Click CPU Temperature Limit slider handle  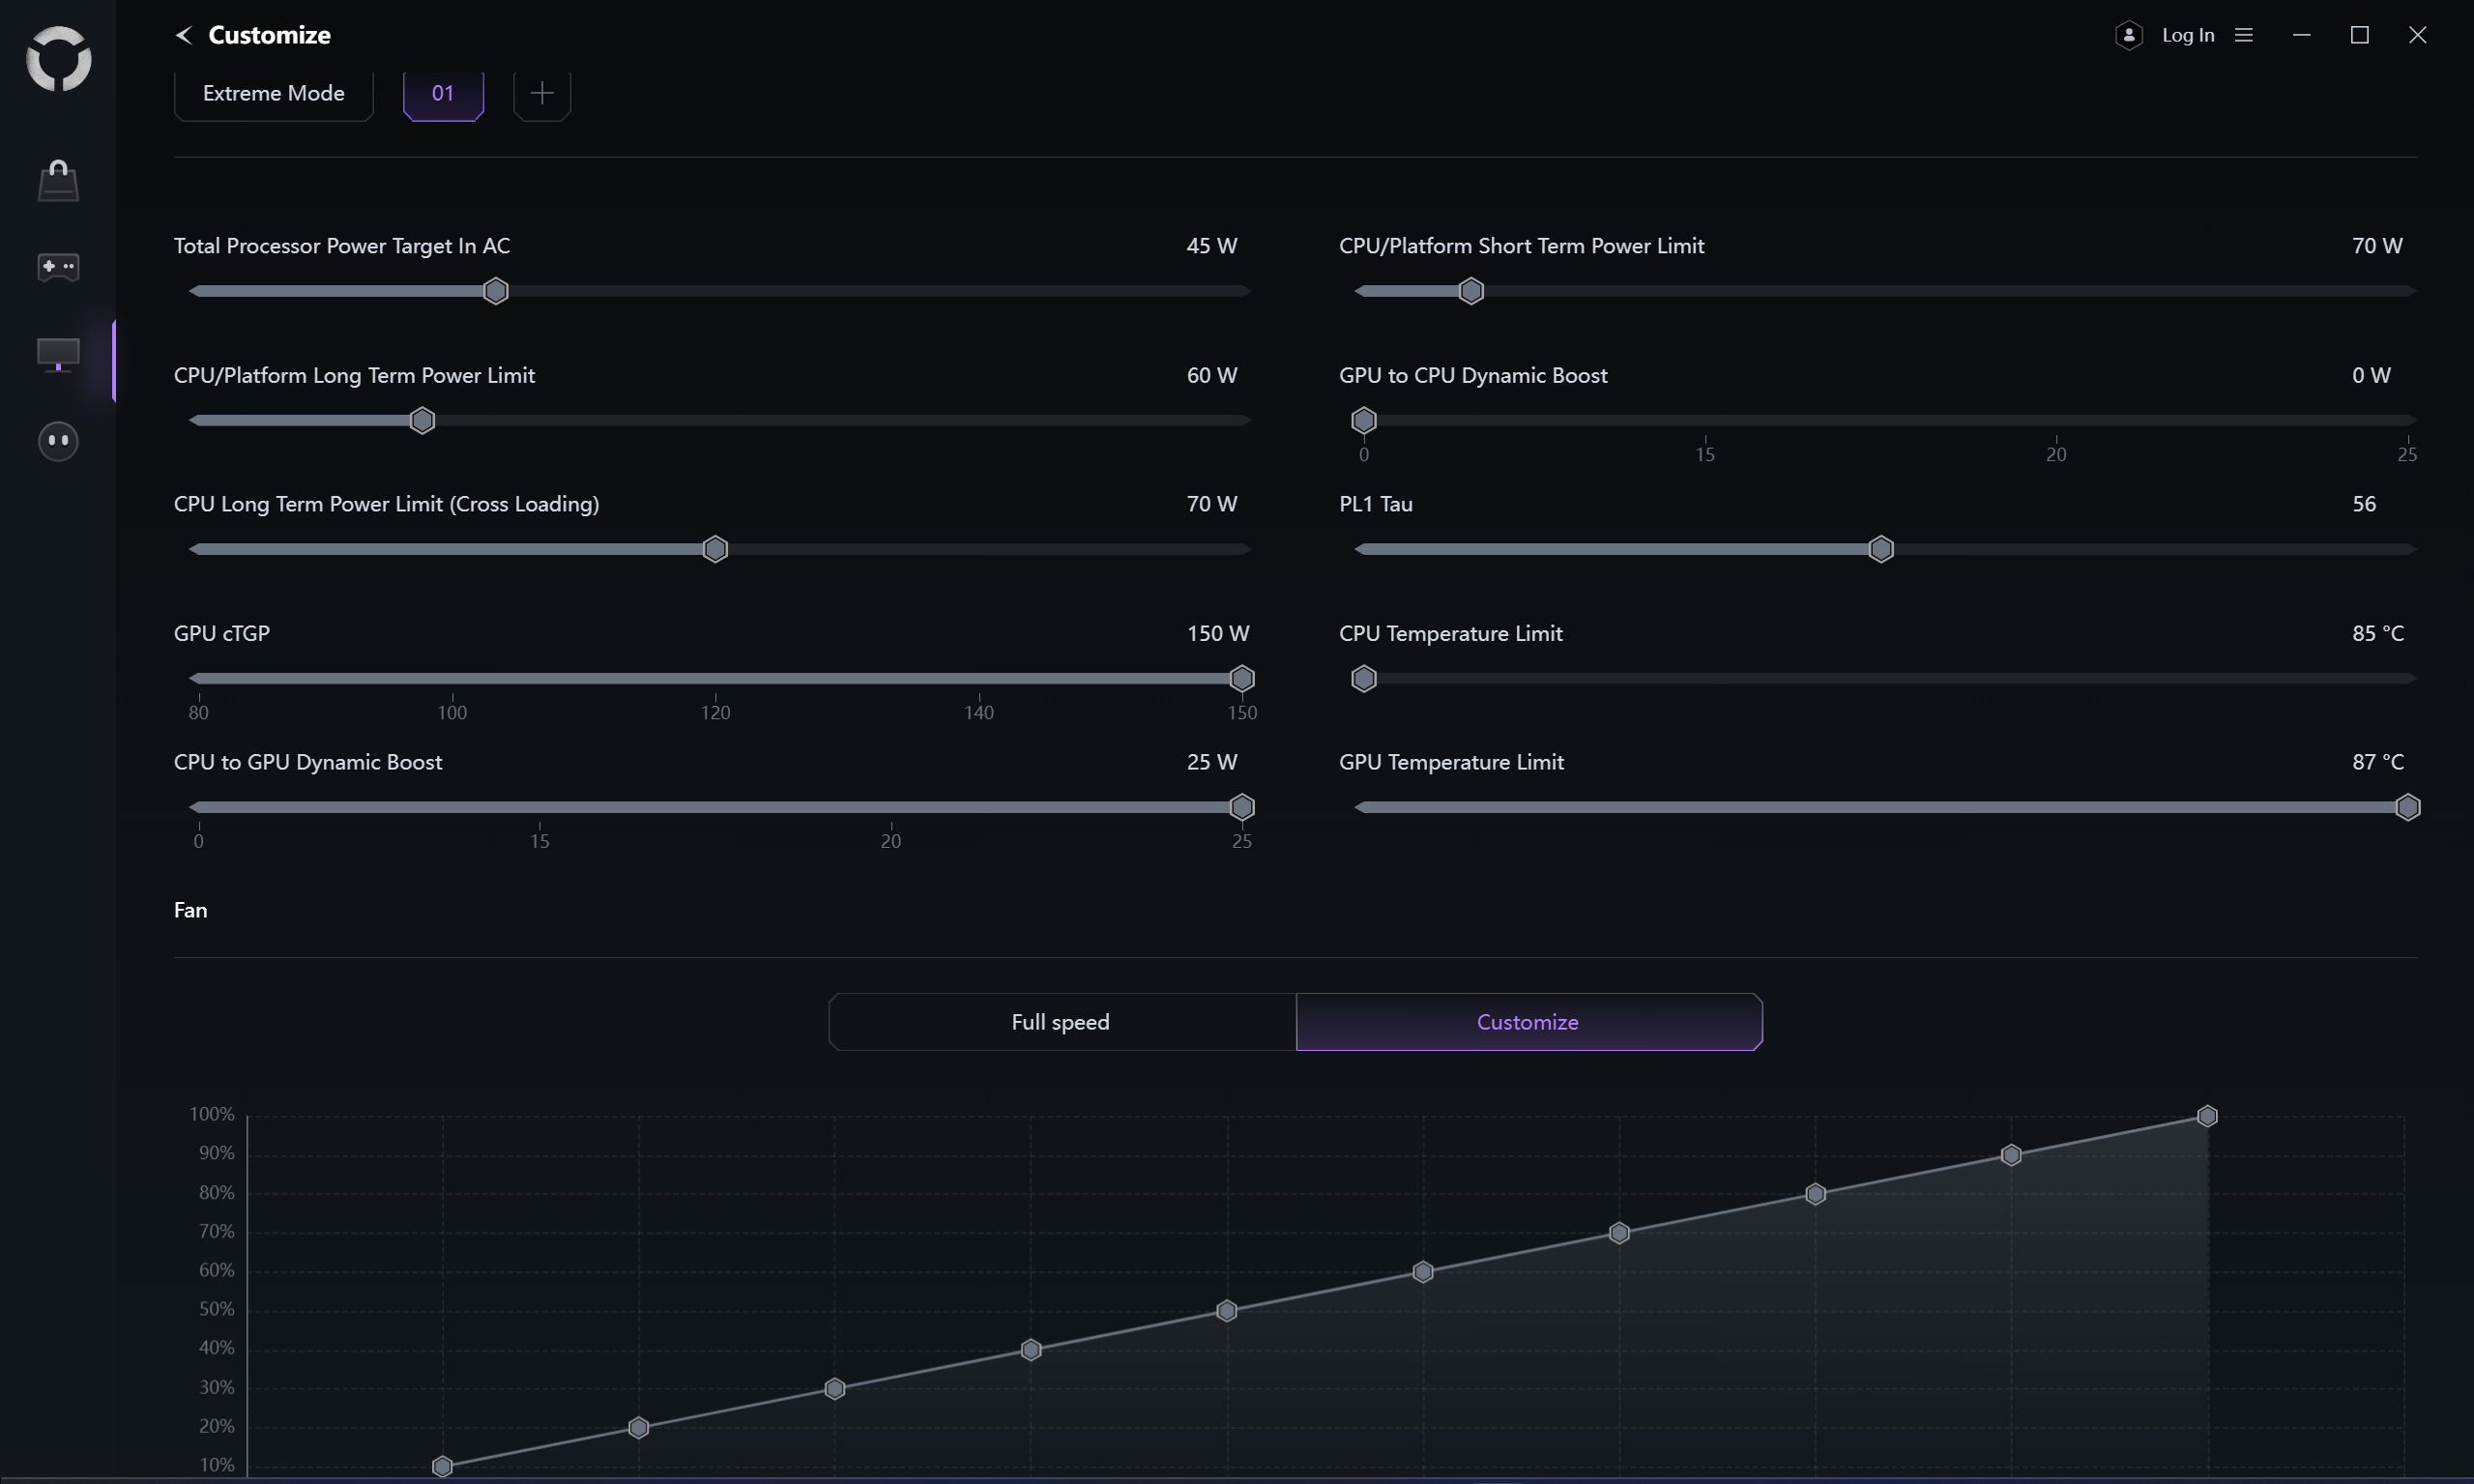click(1363, 679)
